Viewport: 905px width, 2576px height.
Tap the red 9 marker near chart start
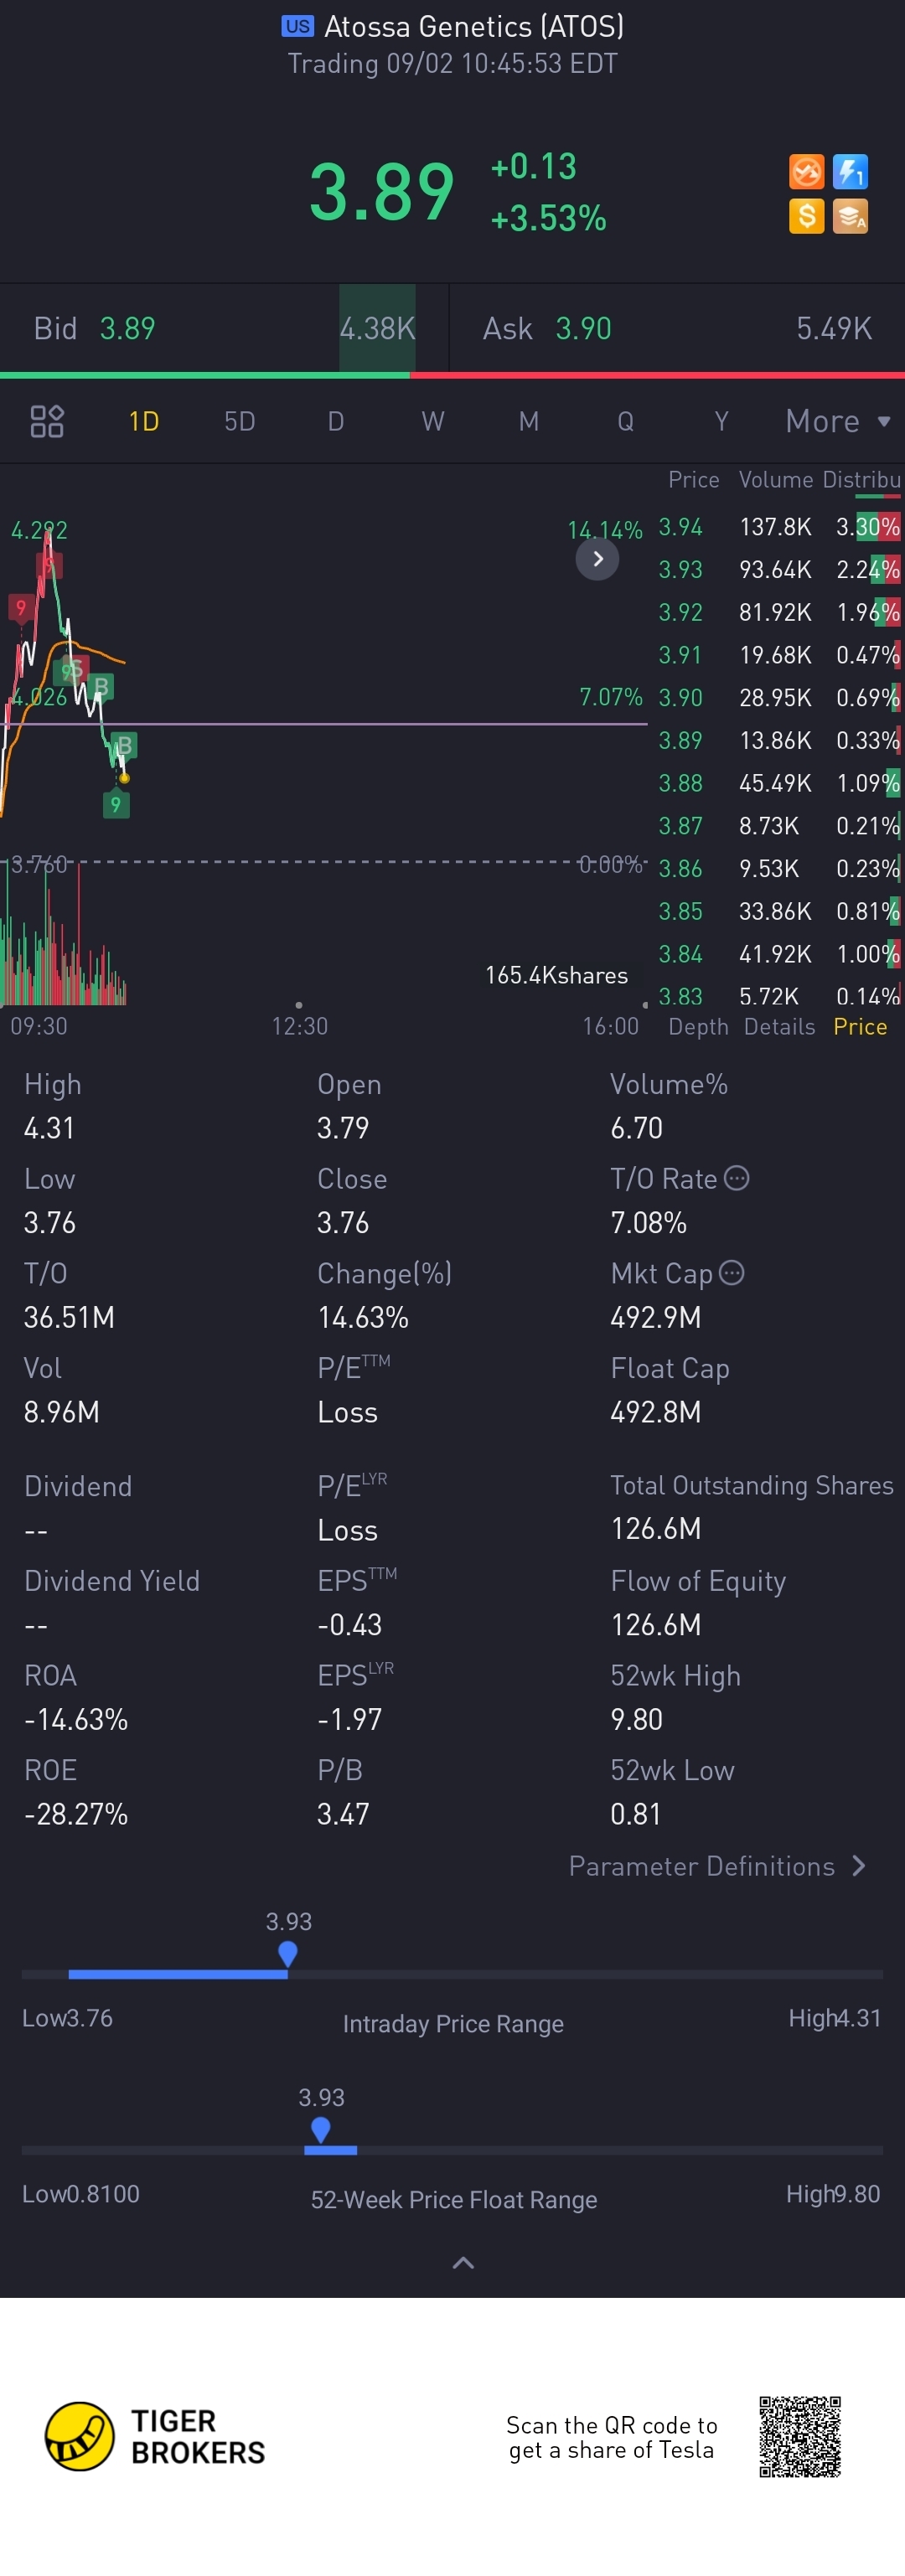(x=21, y=607)
